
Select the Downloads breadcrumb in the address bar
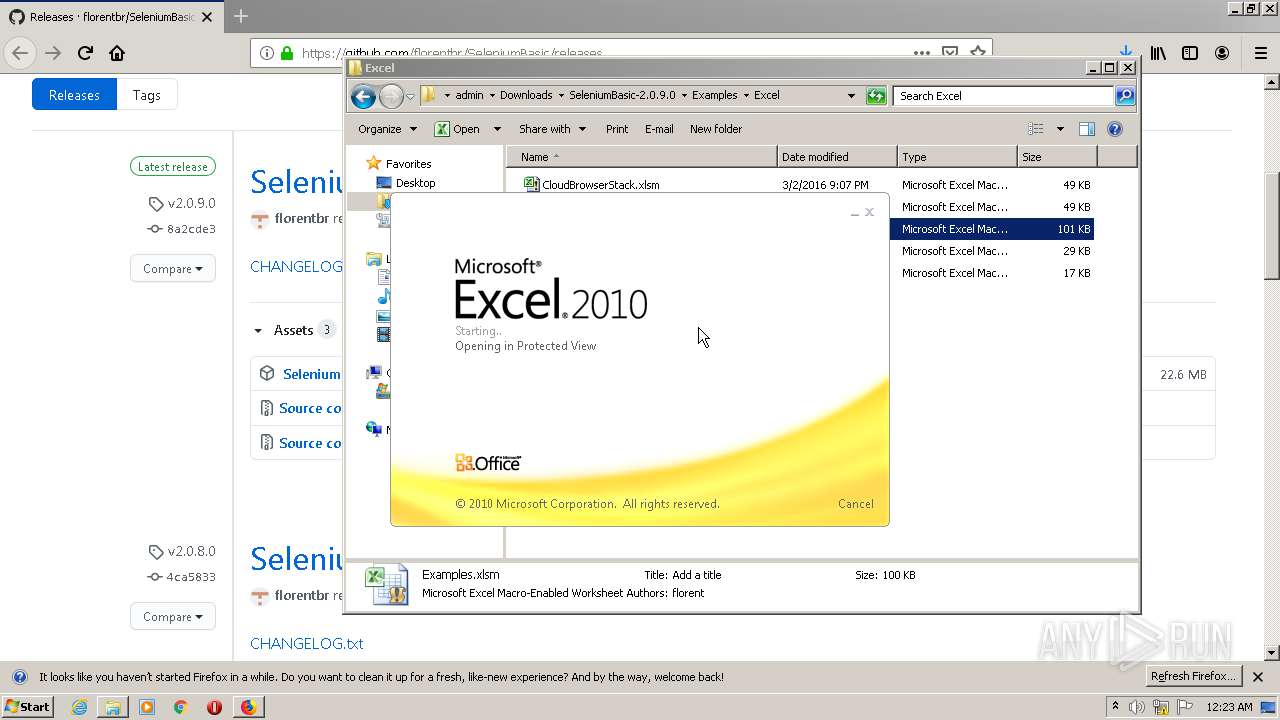click(526, 96)
